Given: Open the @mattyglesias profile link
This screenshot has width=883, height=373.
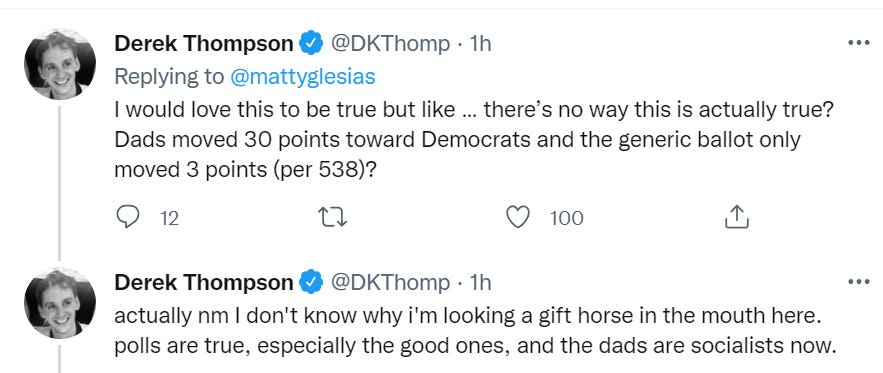Looking at the screenshot, I should click(x=302, y=77).
